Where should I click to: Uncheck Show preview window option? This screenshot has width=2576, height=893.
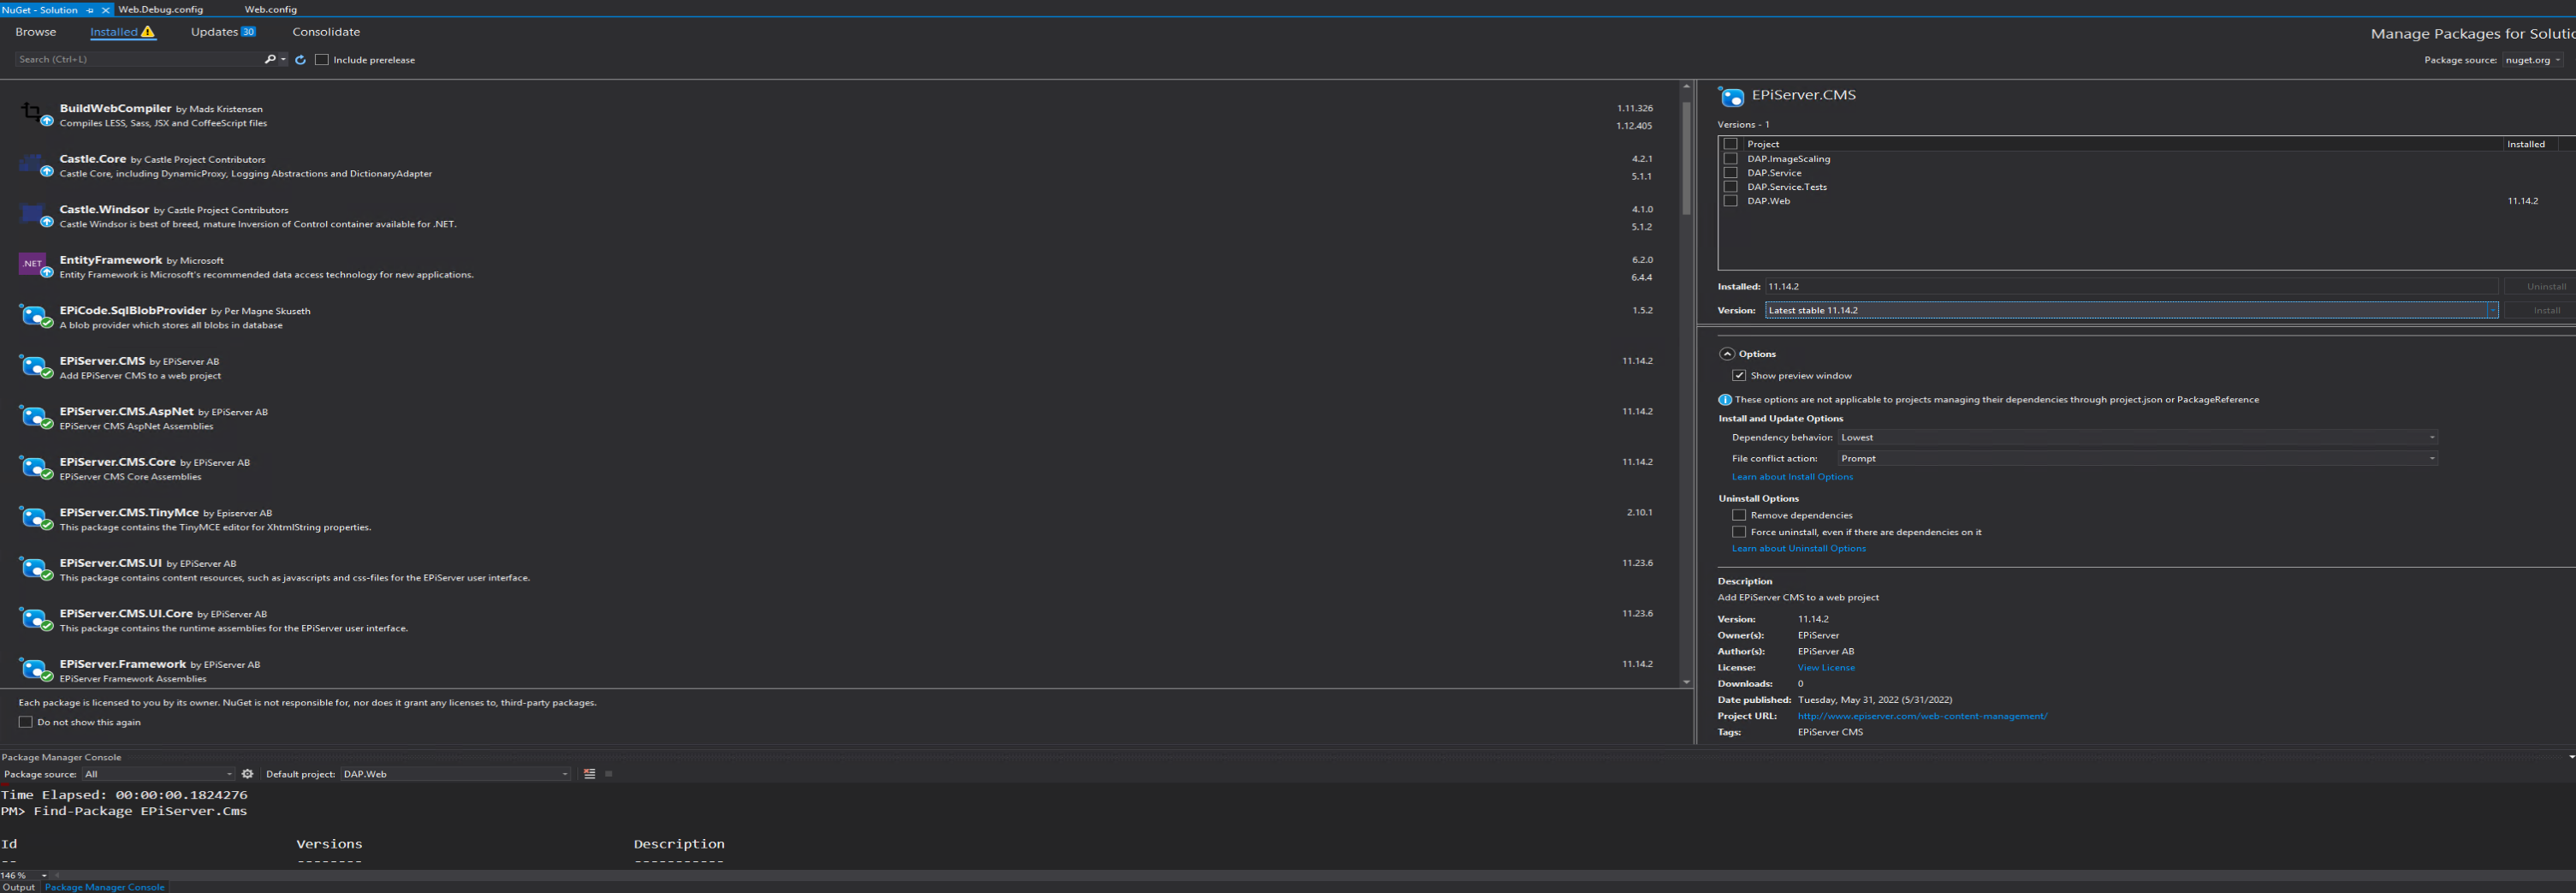point(1739,376)
